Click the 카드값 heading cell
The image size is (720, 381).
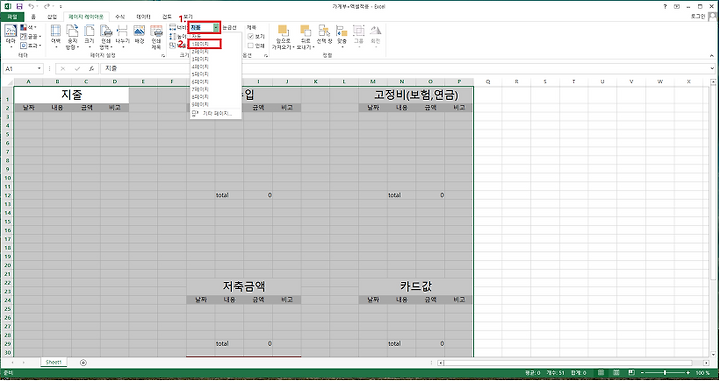[416, 286]
